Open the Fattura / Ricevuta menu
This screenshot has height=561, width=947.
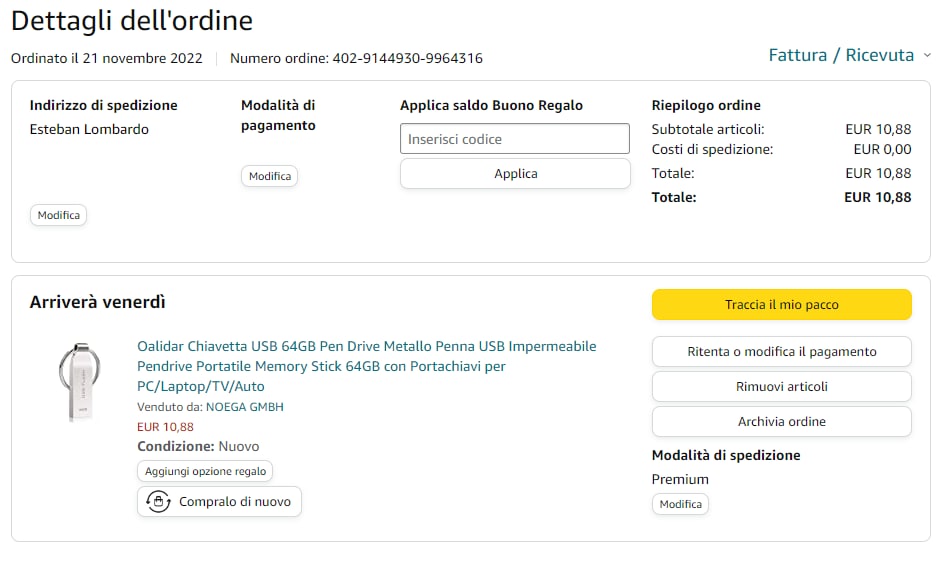pos(841,55)
